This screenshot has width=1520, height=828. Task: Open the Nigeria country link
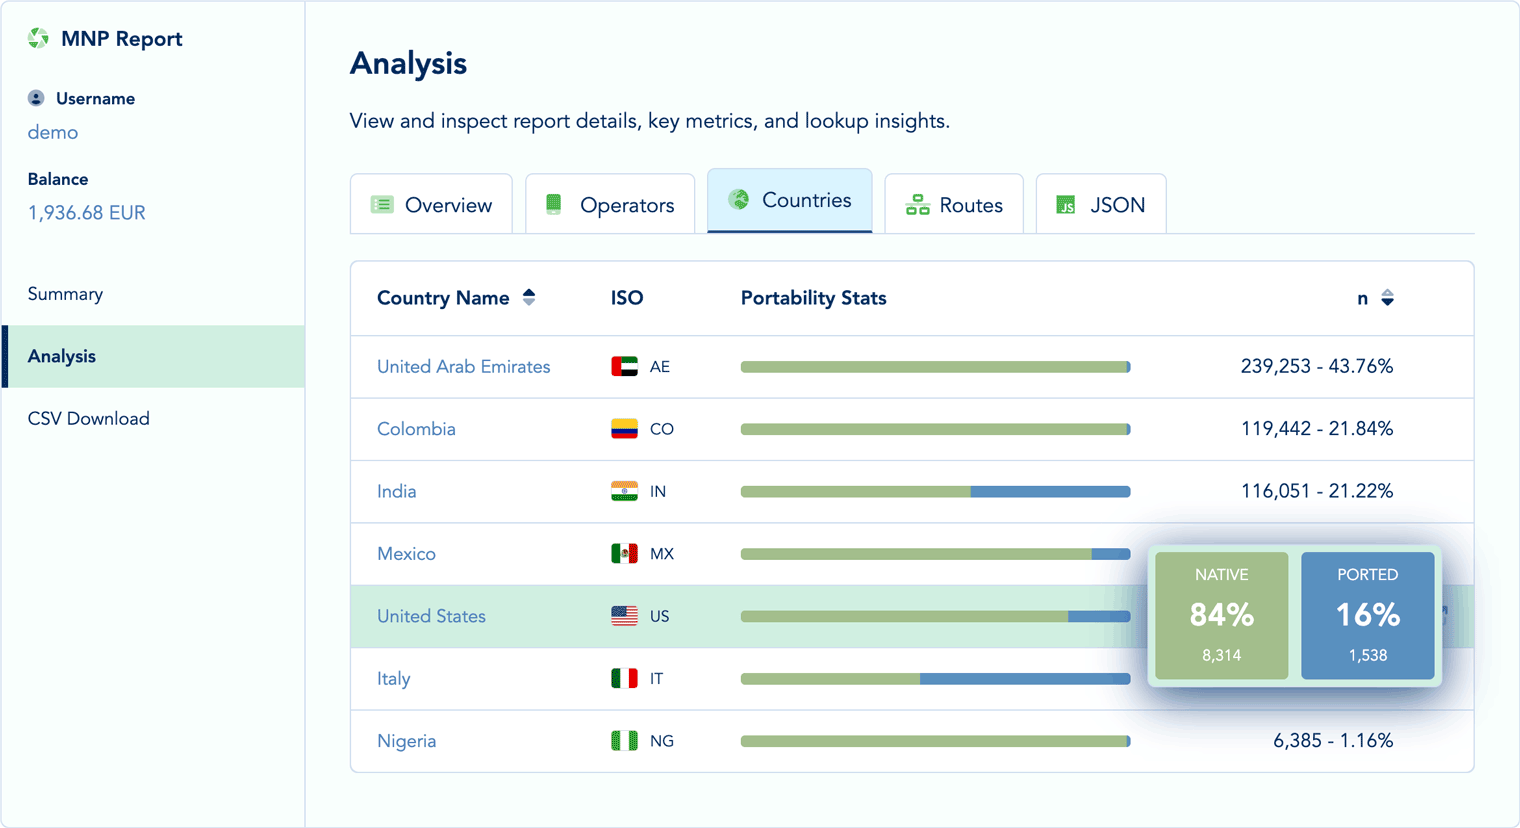406,741
